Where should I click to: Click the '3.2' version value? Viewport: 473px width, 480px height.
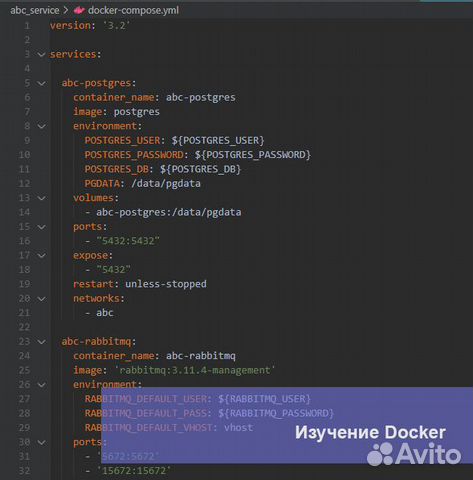click(116, 26)
